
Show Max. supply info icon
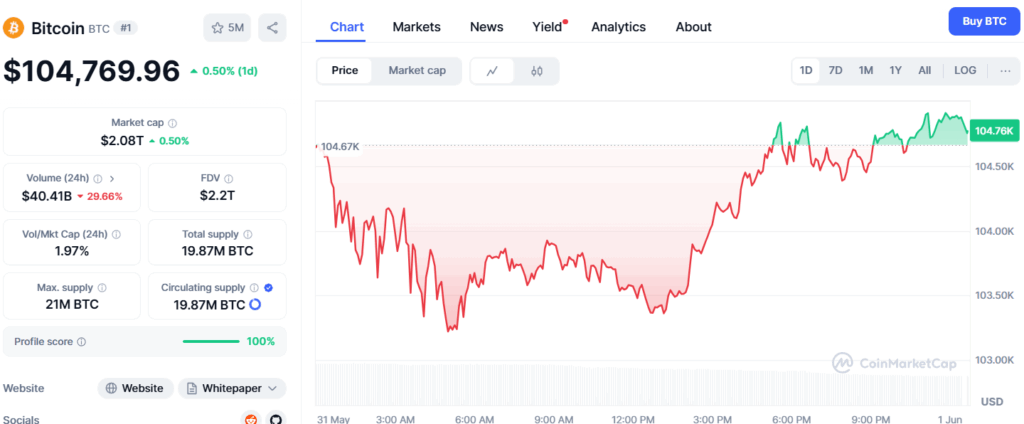click(x=103, y=287)
